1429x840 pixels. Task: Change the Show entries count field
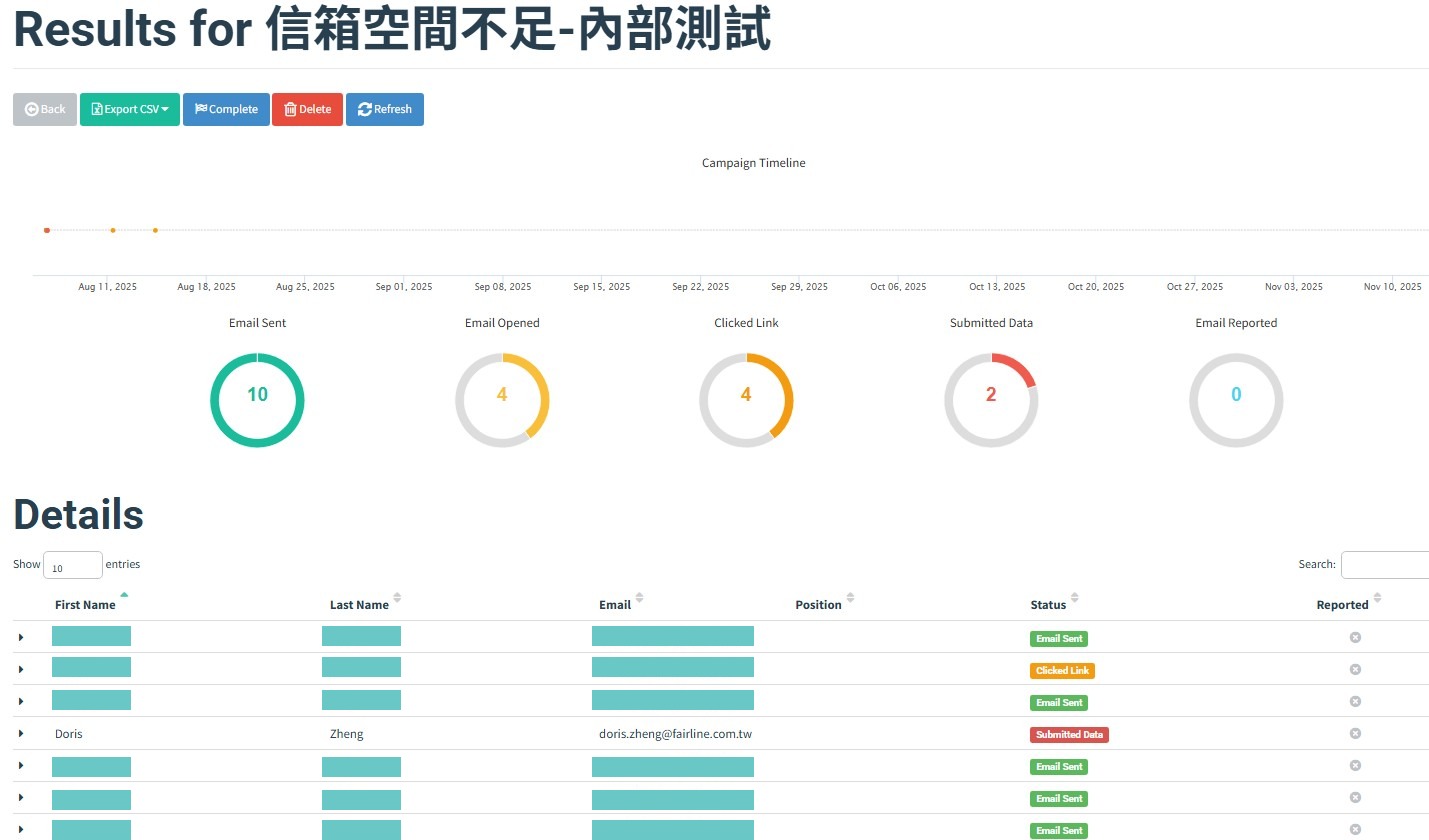point(72,565)
